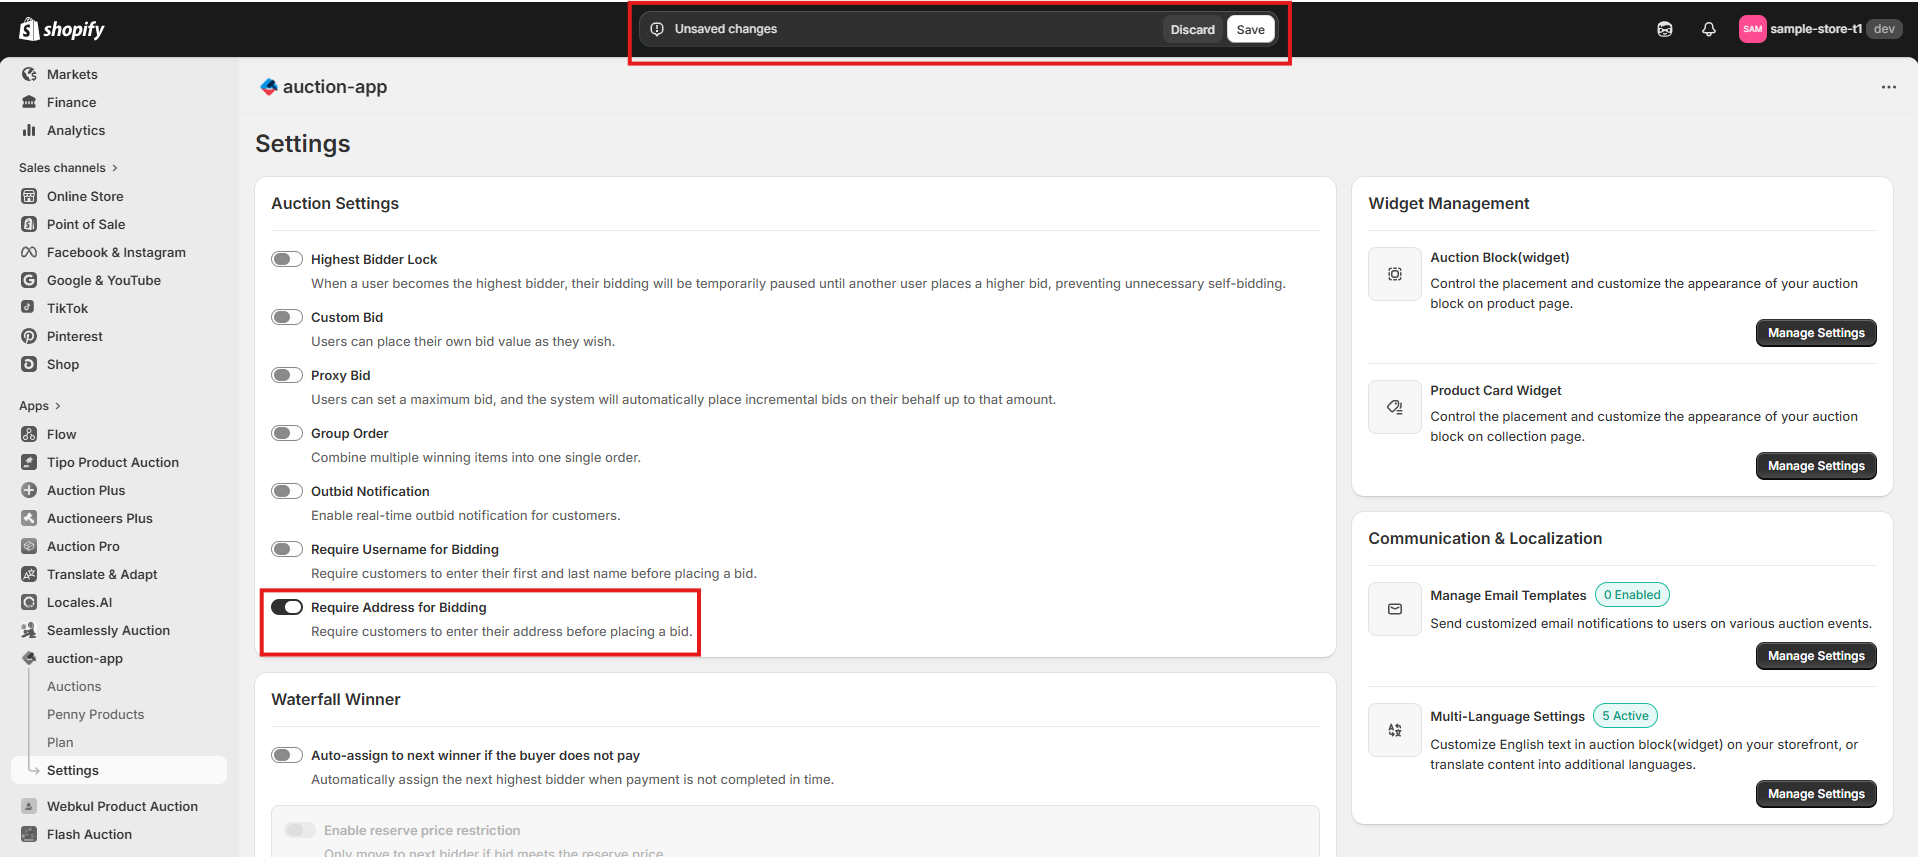Screen dimensions: 1918x857
Task: Click the Product Card Widget icon
Action: (1394, 407)
